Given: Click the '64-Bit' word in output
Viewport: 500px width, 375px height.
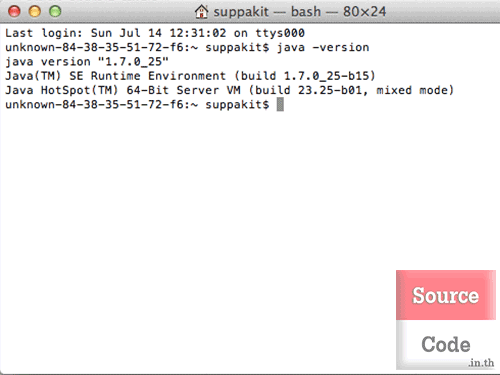Looking at the screenshot, I should click(148, 90).
